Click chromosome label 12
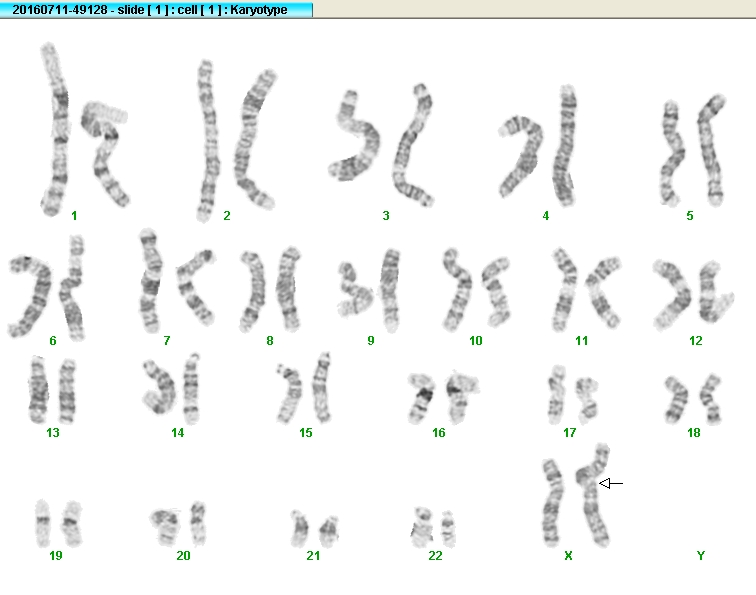 (x=695, y=341)
